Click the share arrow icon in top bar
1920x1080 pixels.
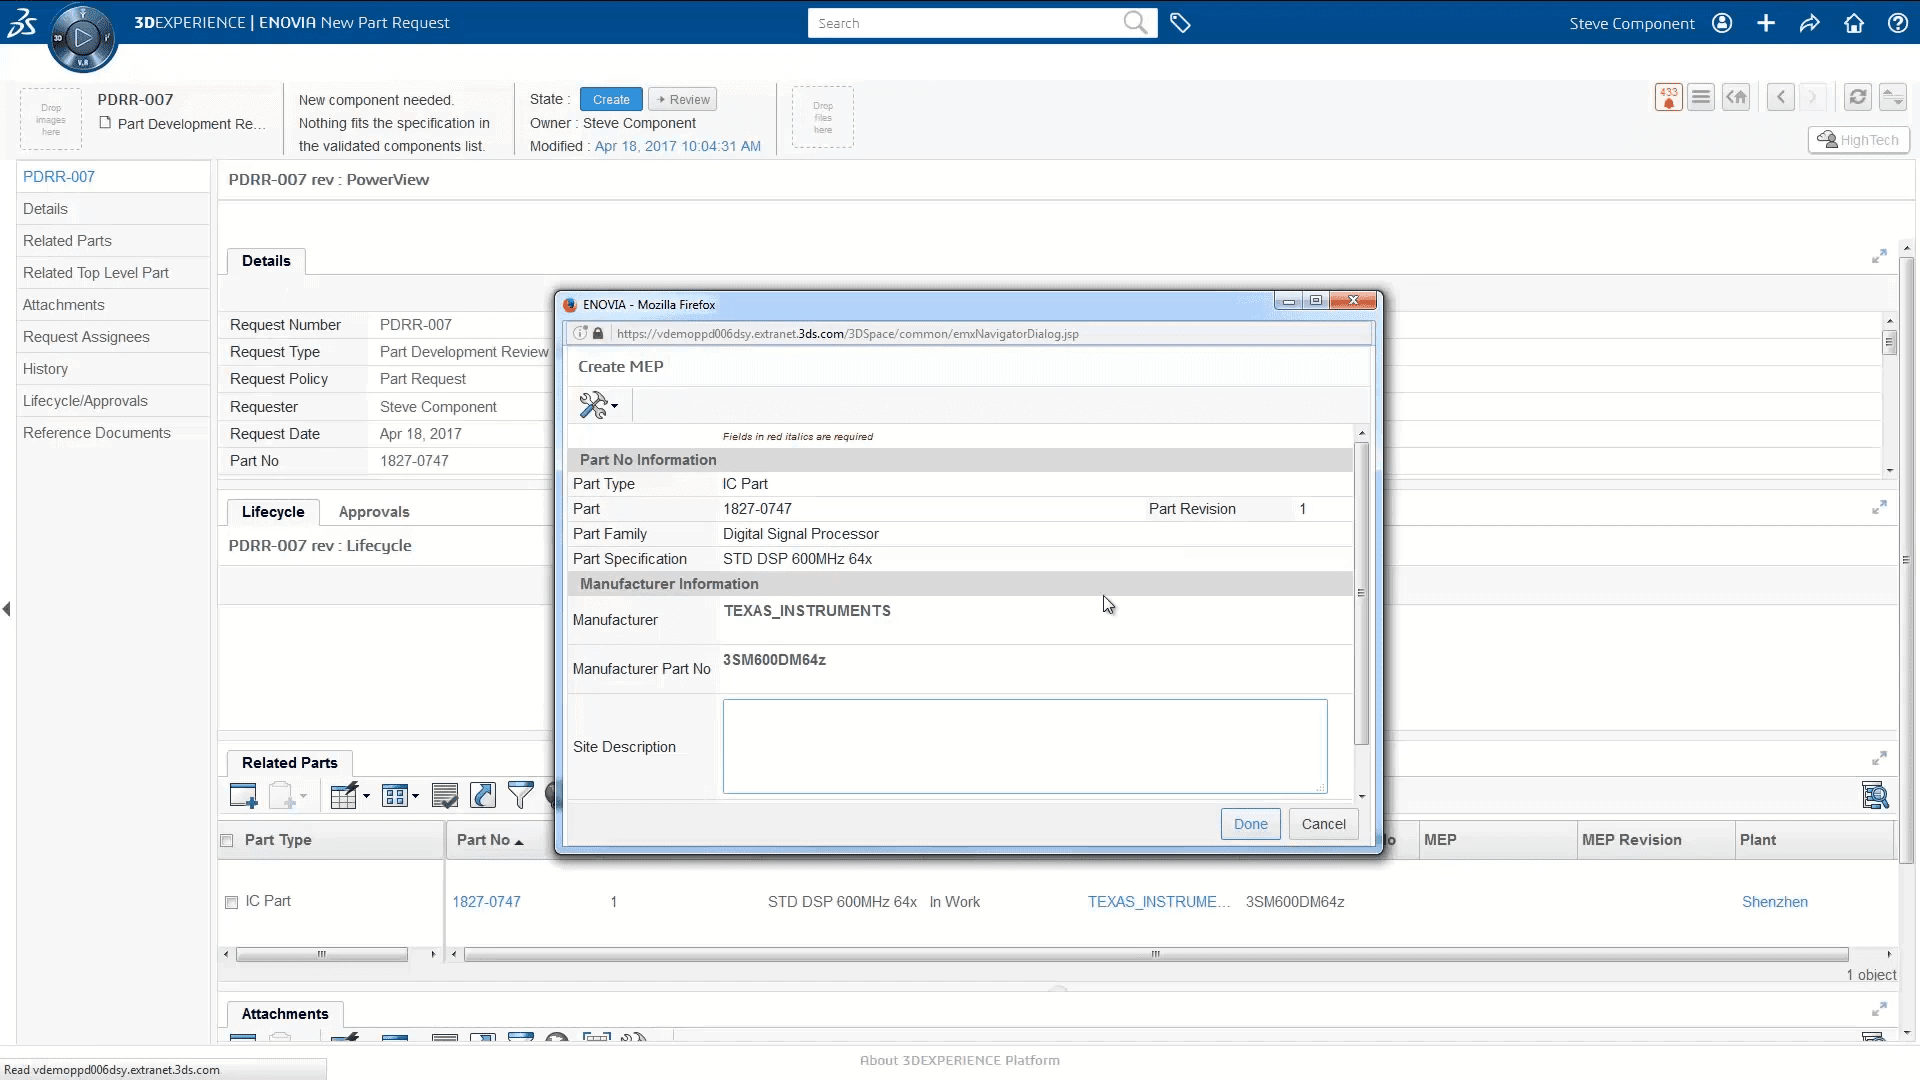click(1809, 23)
